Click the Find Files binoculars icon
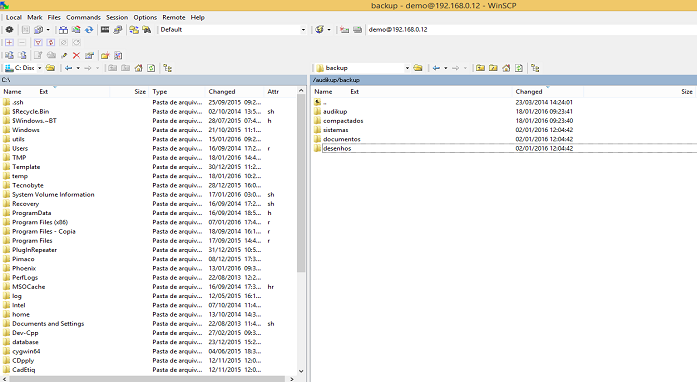Image resolution: width=697 pixels, height=382 pixels. tap(147, 30)
